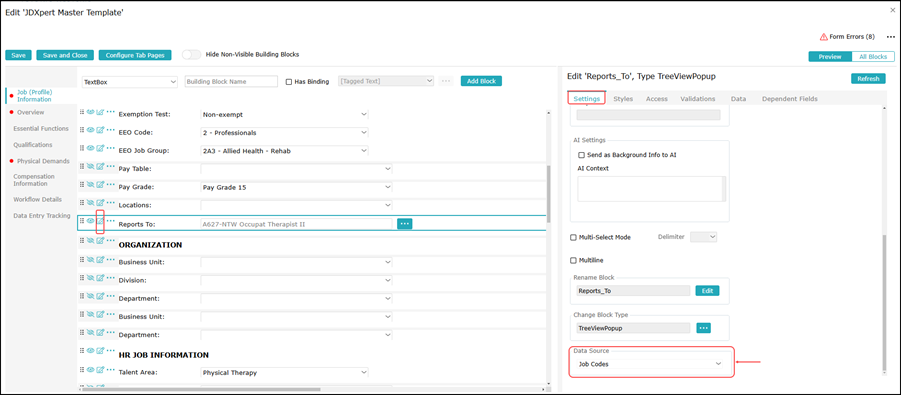Open more options for Talent Area row
901x395 pixels.
click(x=111, y=371)
